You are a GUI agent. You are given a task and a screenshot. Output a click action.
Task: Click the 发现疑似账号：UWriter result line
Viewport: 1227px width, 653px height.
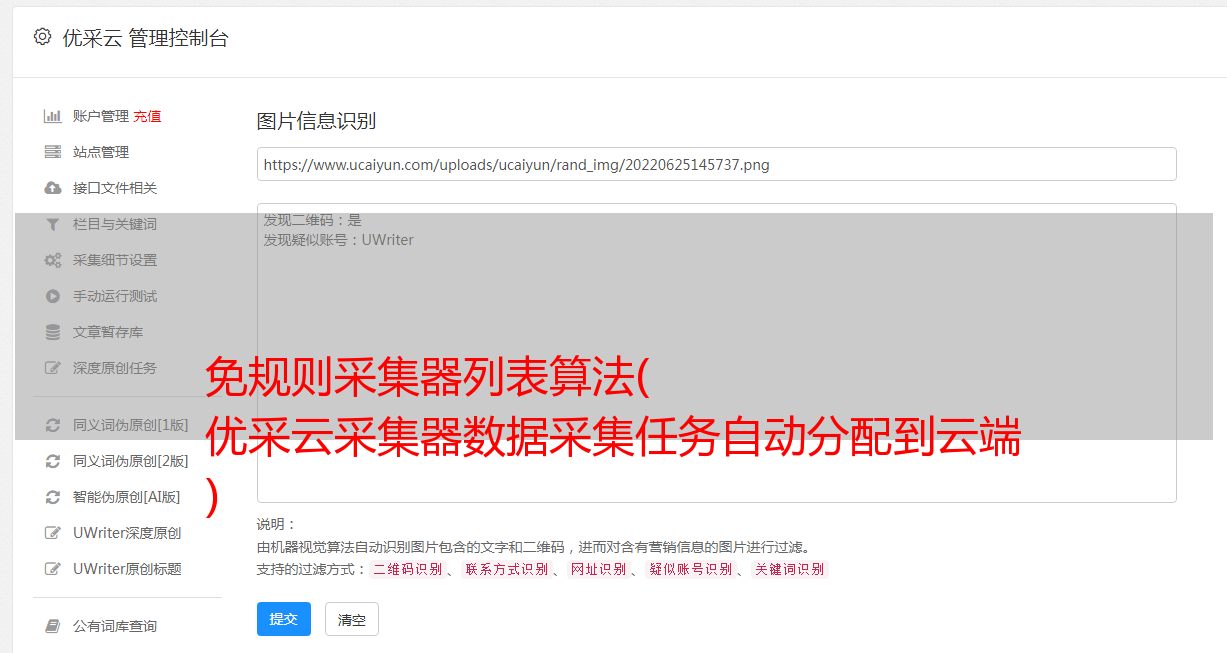point(339,240)
